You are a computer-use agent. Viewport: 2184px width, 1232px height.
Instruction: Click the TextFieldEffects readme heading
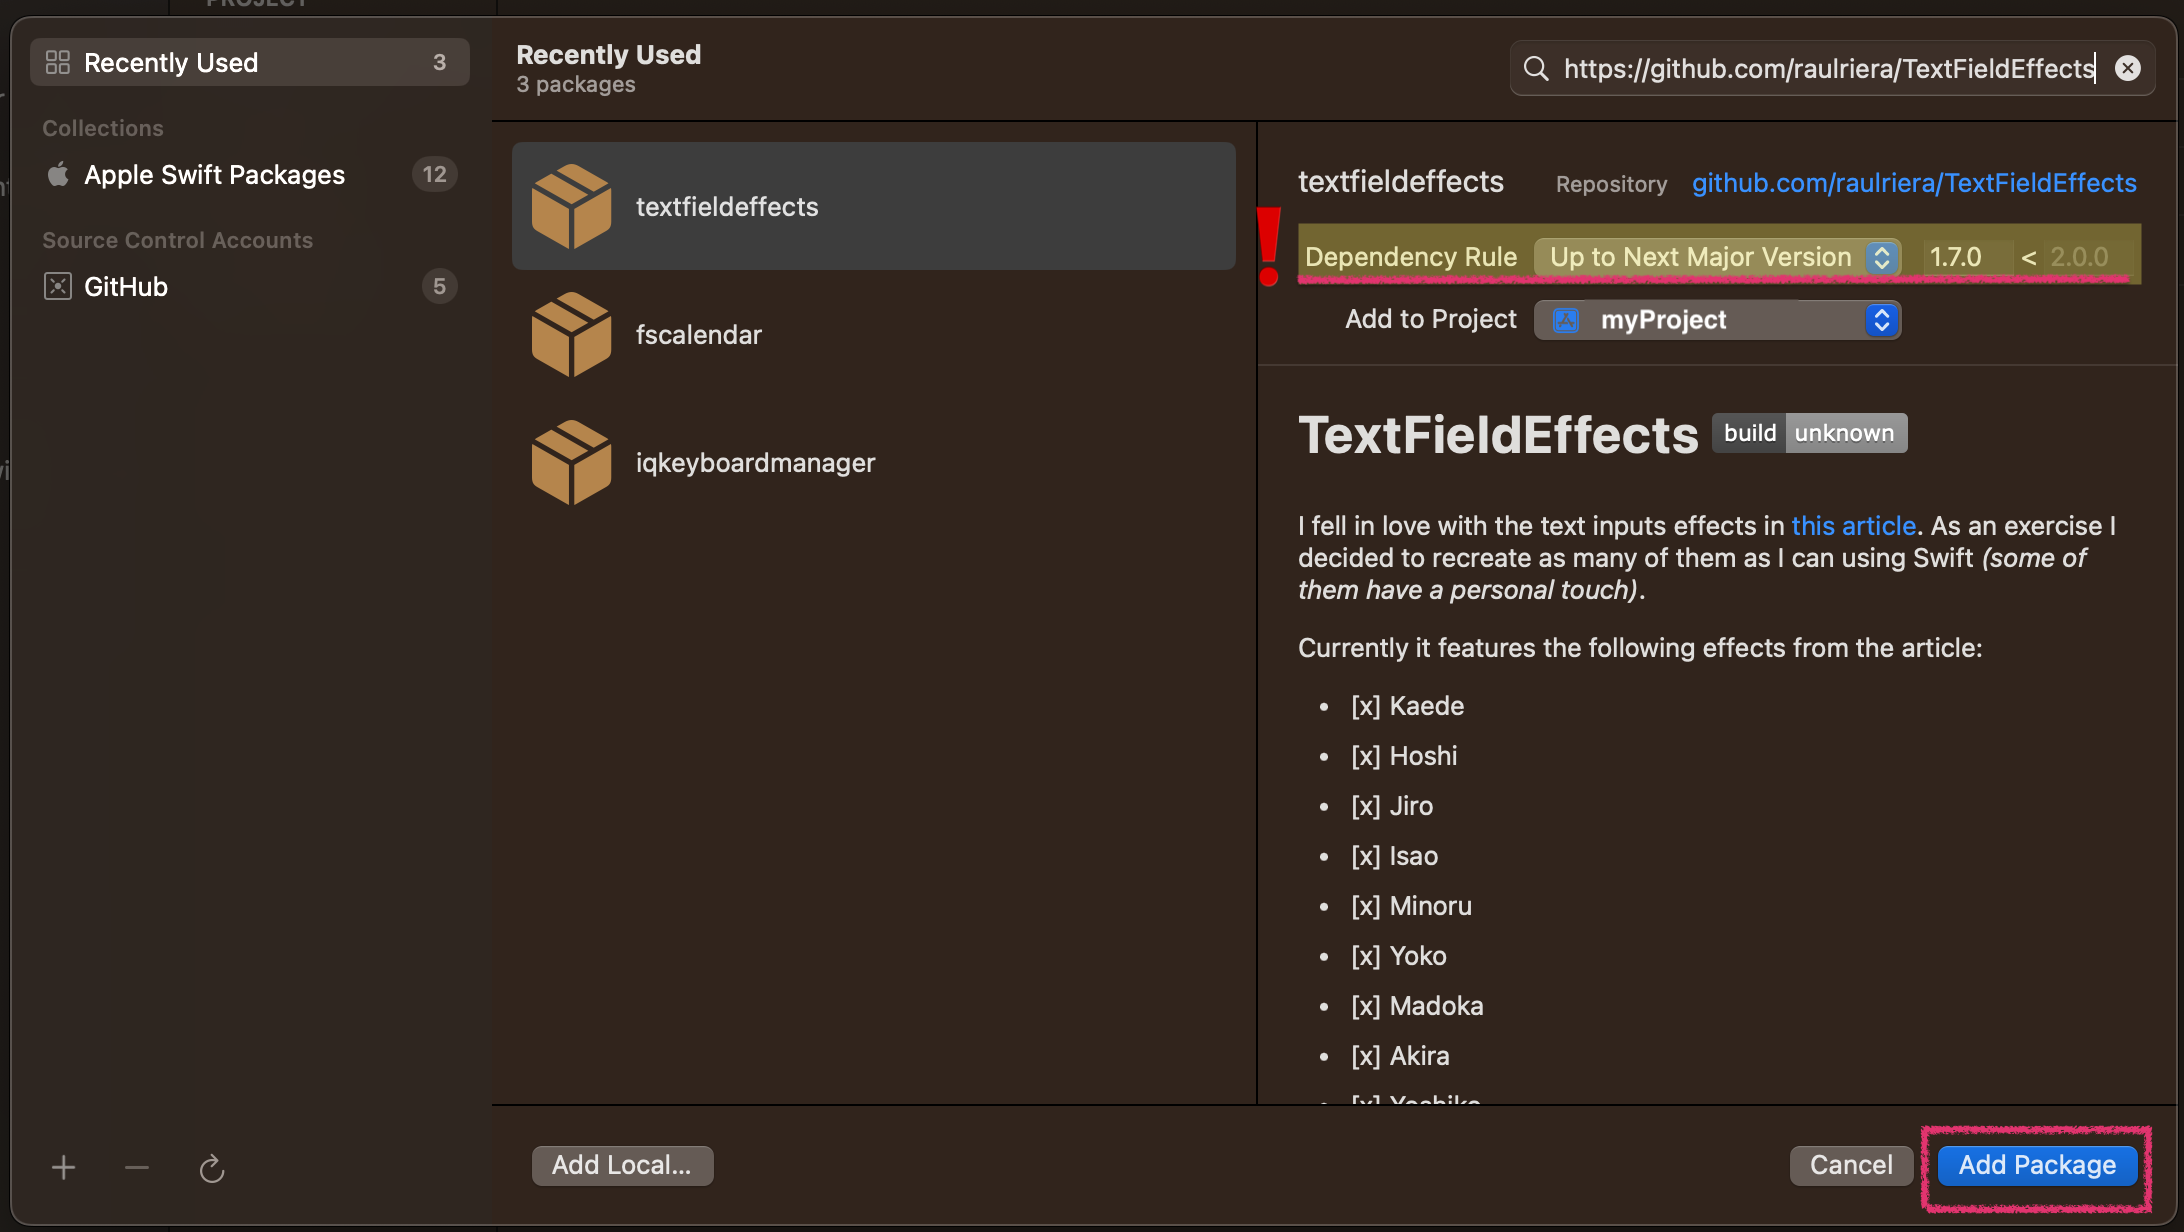tap(1498, 435)
